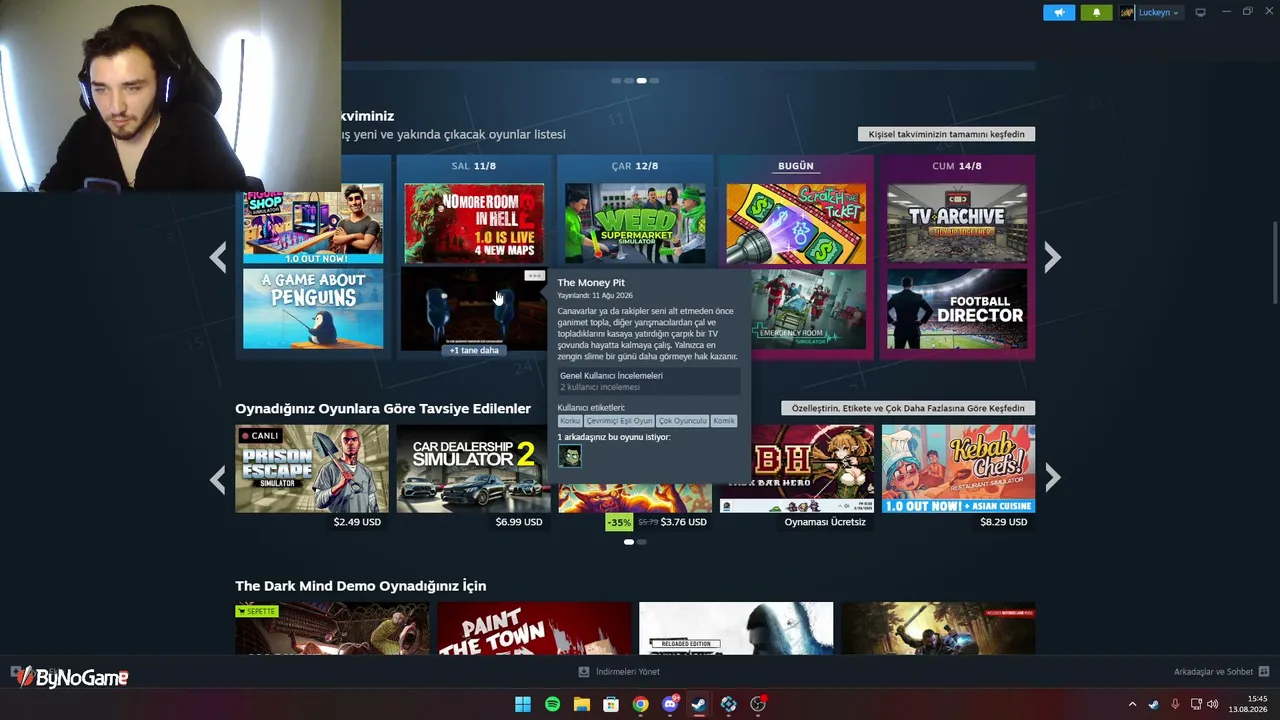
Task: Open the No More Room in Hell capsule
Action: point(474,223)
